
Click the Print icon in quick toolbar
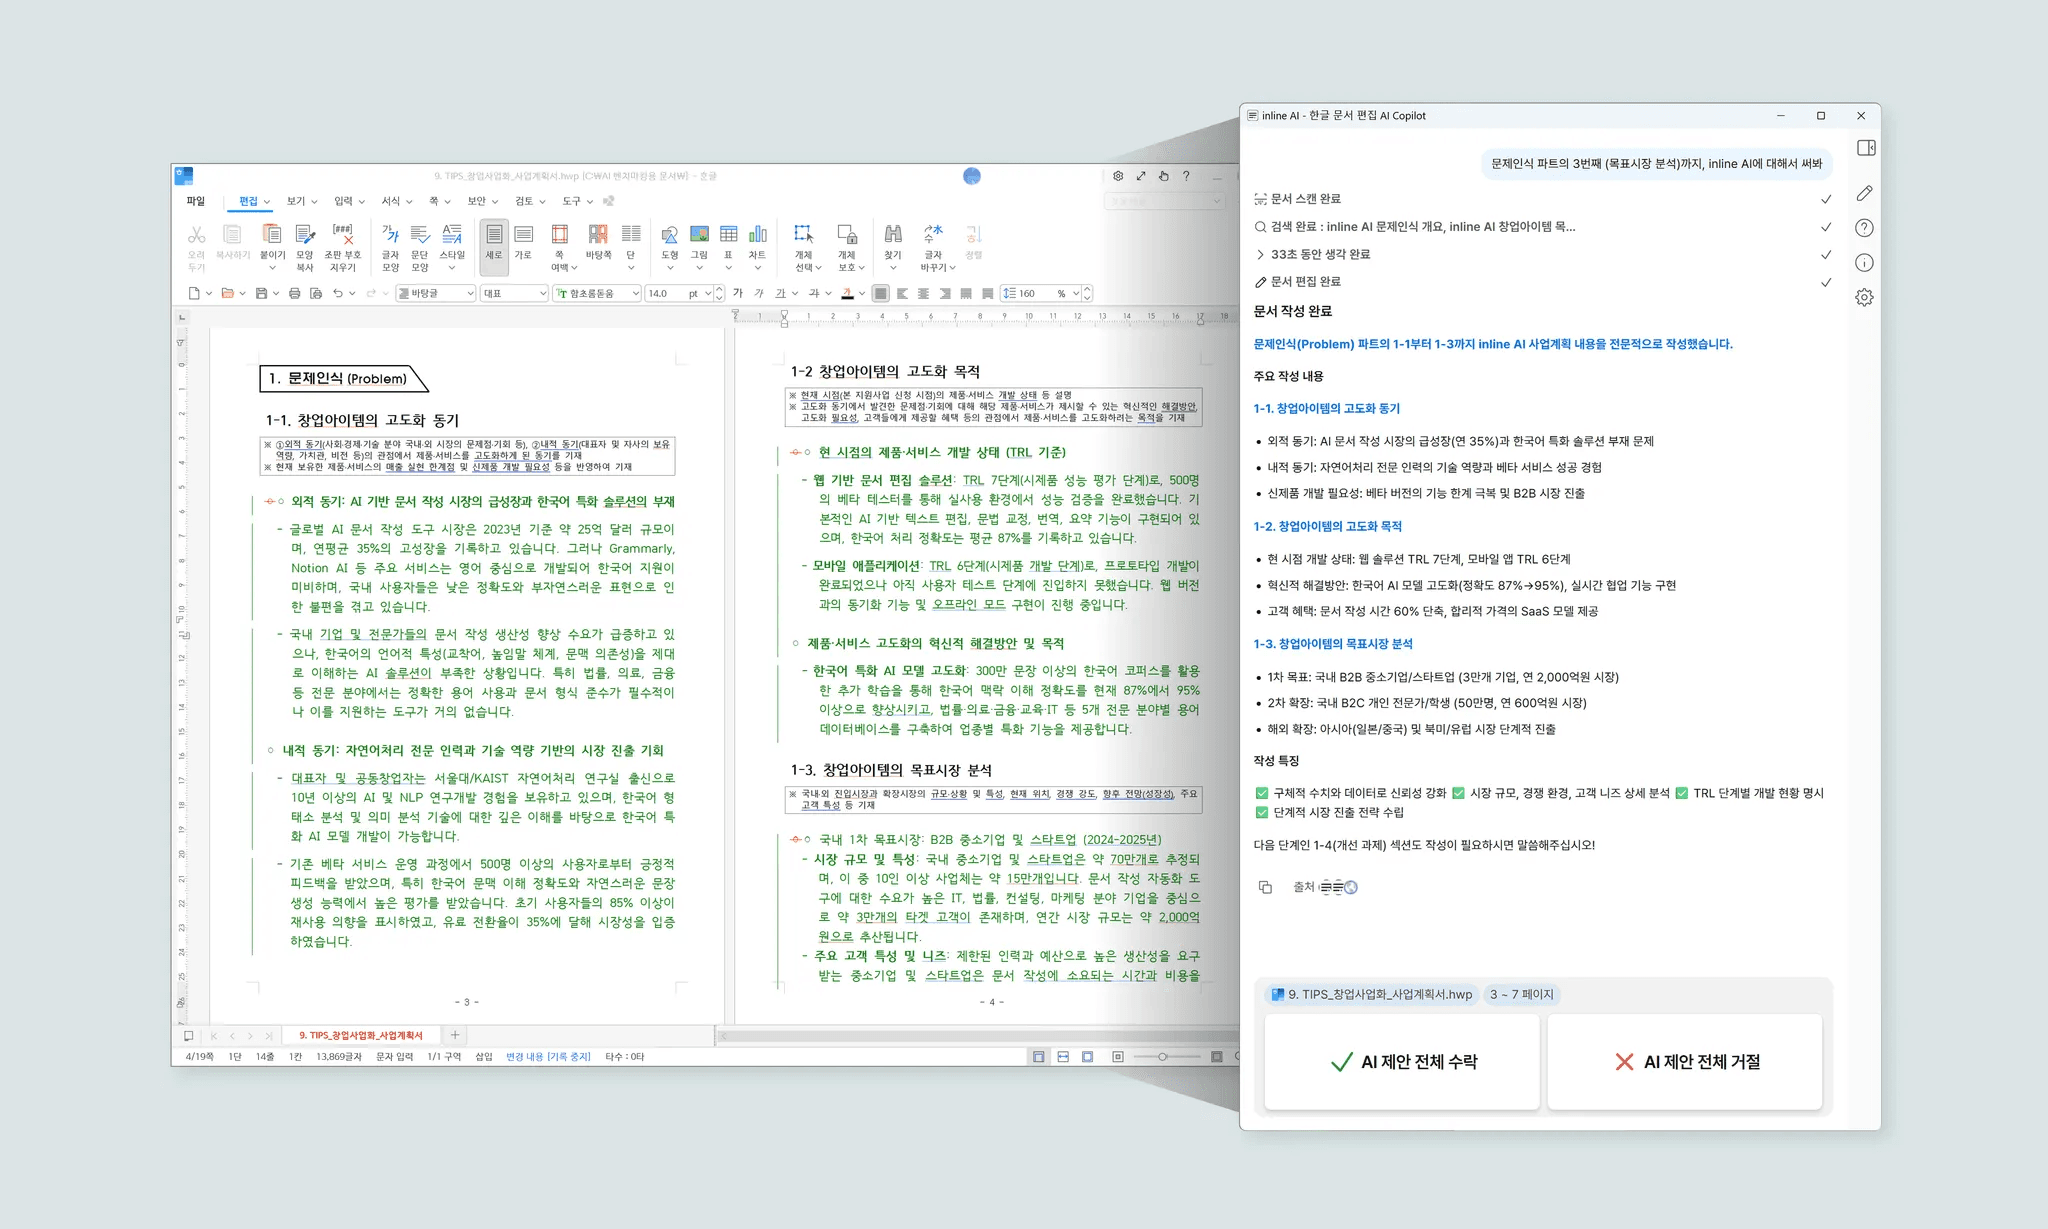[x=294, y=293]
